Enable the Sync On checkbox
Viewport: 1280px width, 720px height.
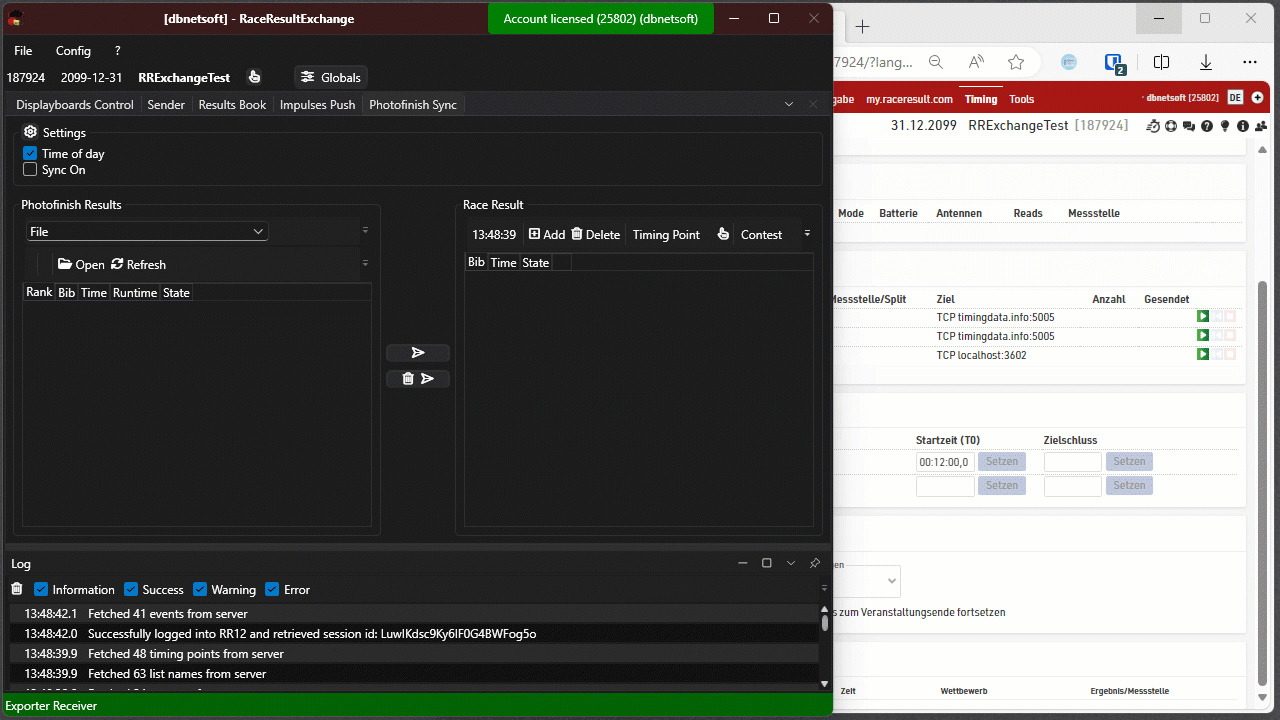coord(30,170)
